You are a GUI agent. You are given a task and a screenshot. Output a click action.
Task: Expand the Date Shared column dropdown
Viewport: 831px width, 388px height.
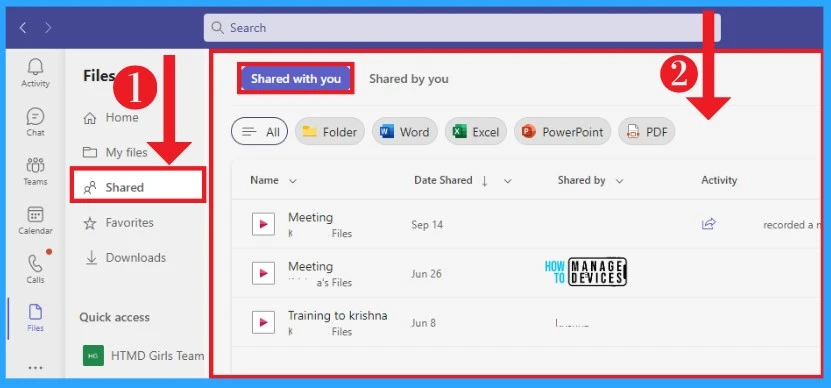pyautogui.click(x=508, y=181)
